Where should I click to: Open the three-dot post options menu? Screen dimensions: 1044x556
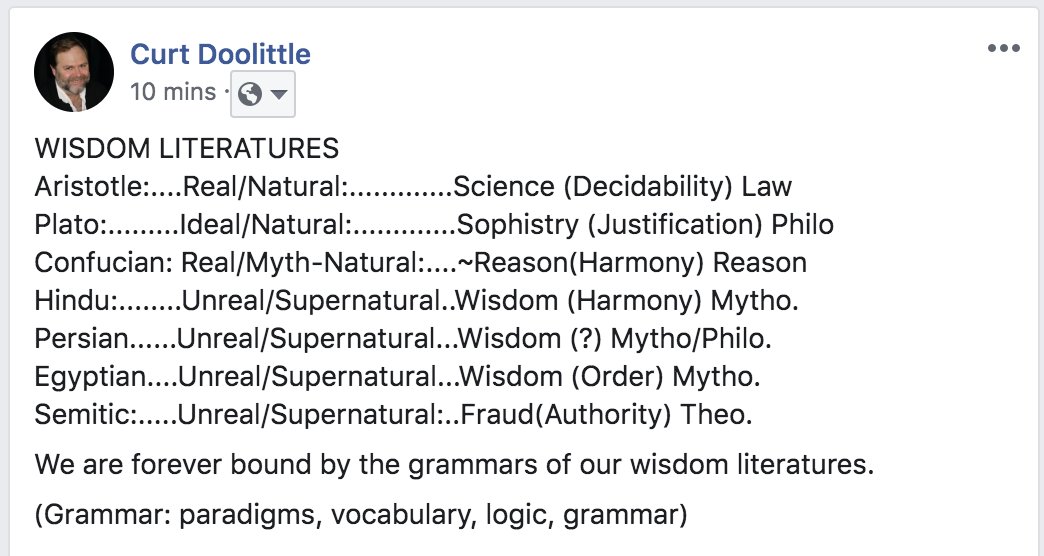click(x=1003, y=49)
